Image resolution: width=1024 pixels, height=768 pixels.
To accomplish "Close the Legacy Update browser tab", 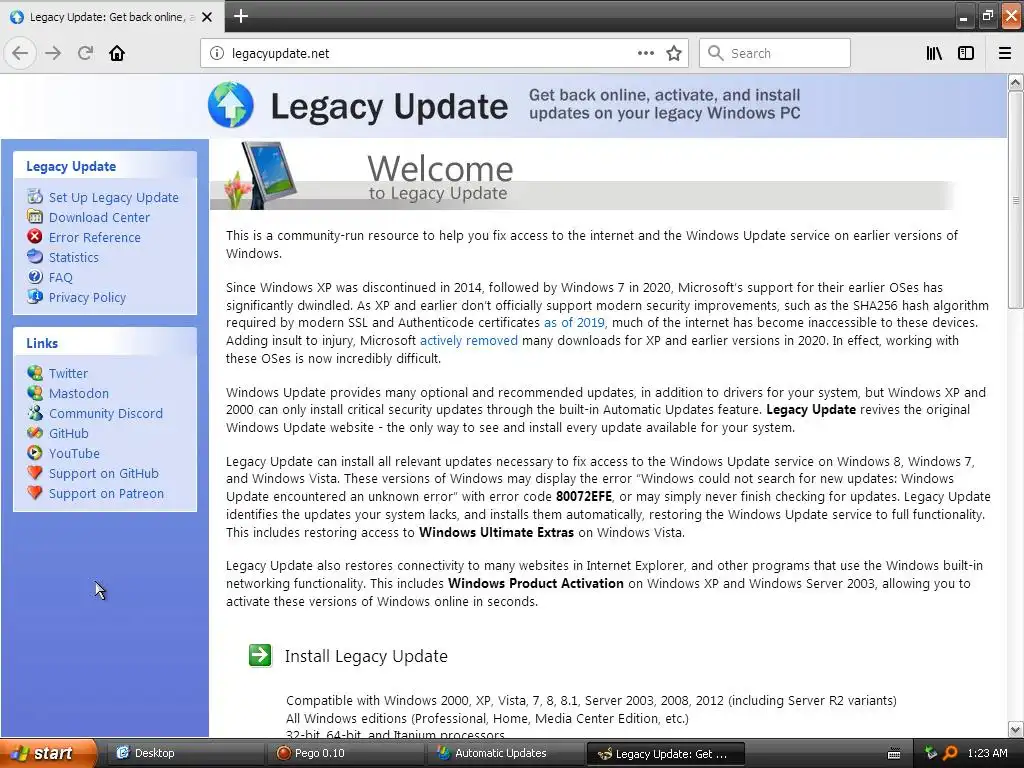I will click(x=207, y=17).
